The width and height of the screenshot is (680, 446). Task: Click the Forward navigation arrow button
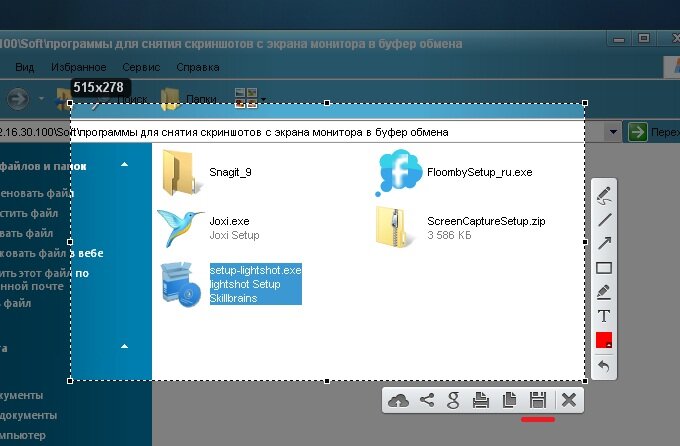[18, 99]
